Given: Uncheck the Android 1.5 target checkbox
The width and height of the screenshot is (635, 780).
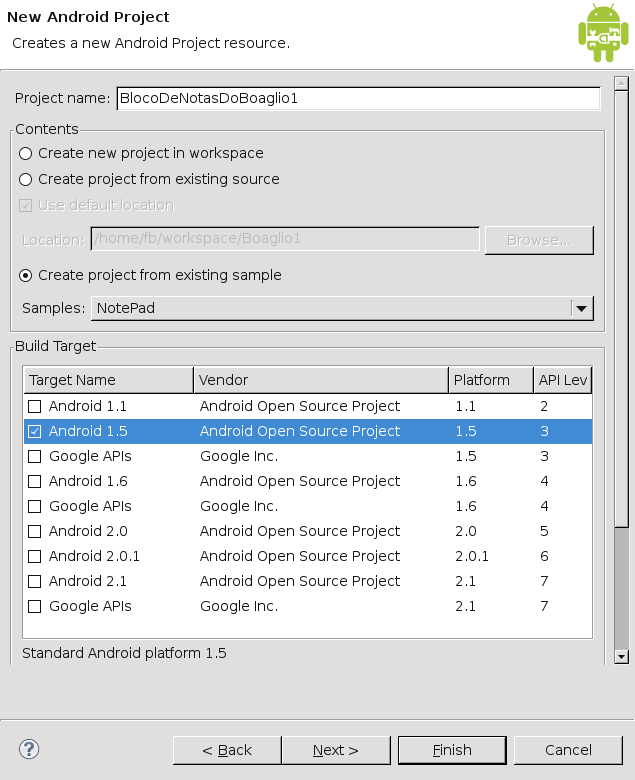Looking at the screenshot, I should coord(34,431).
